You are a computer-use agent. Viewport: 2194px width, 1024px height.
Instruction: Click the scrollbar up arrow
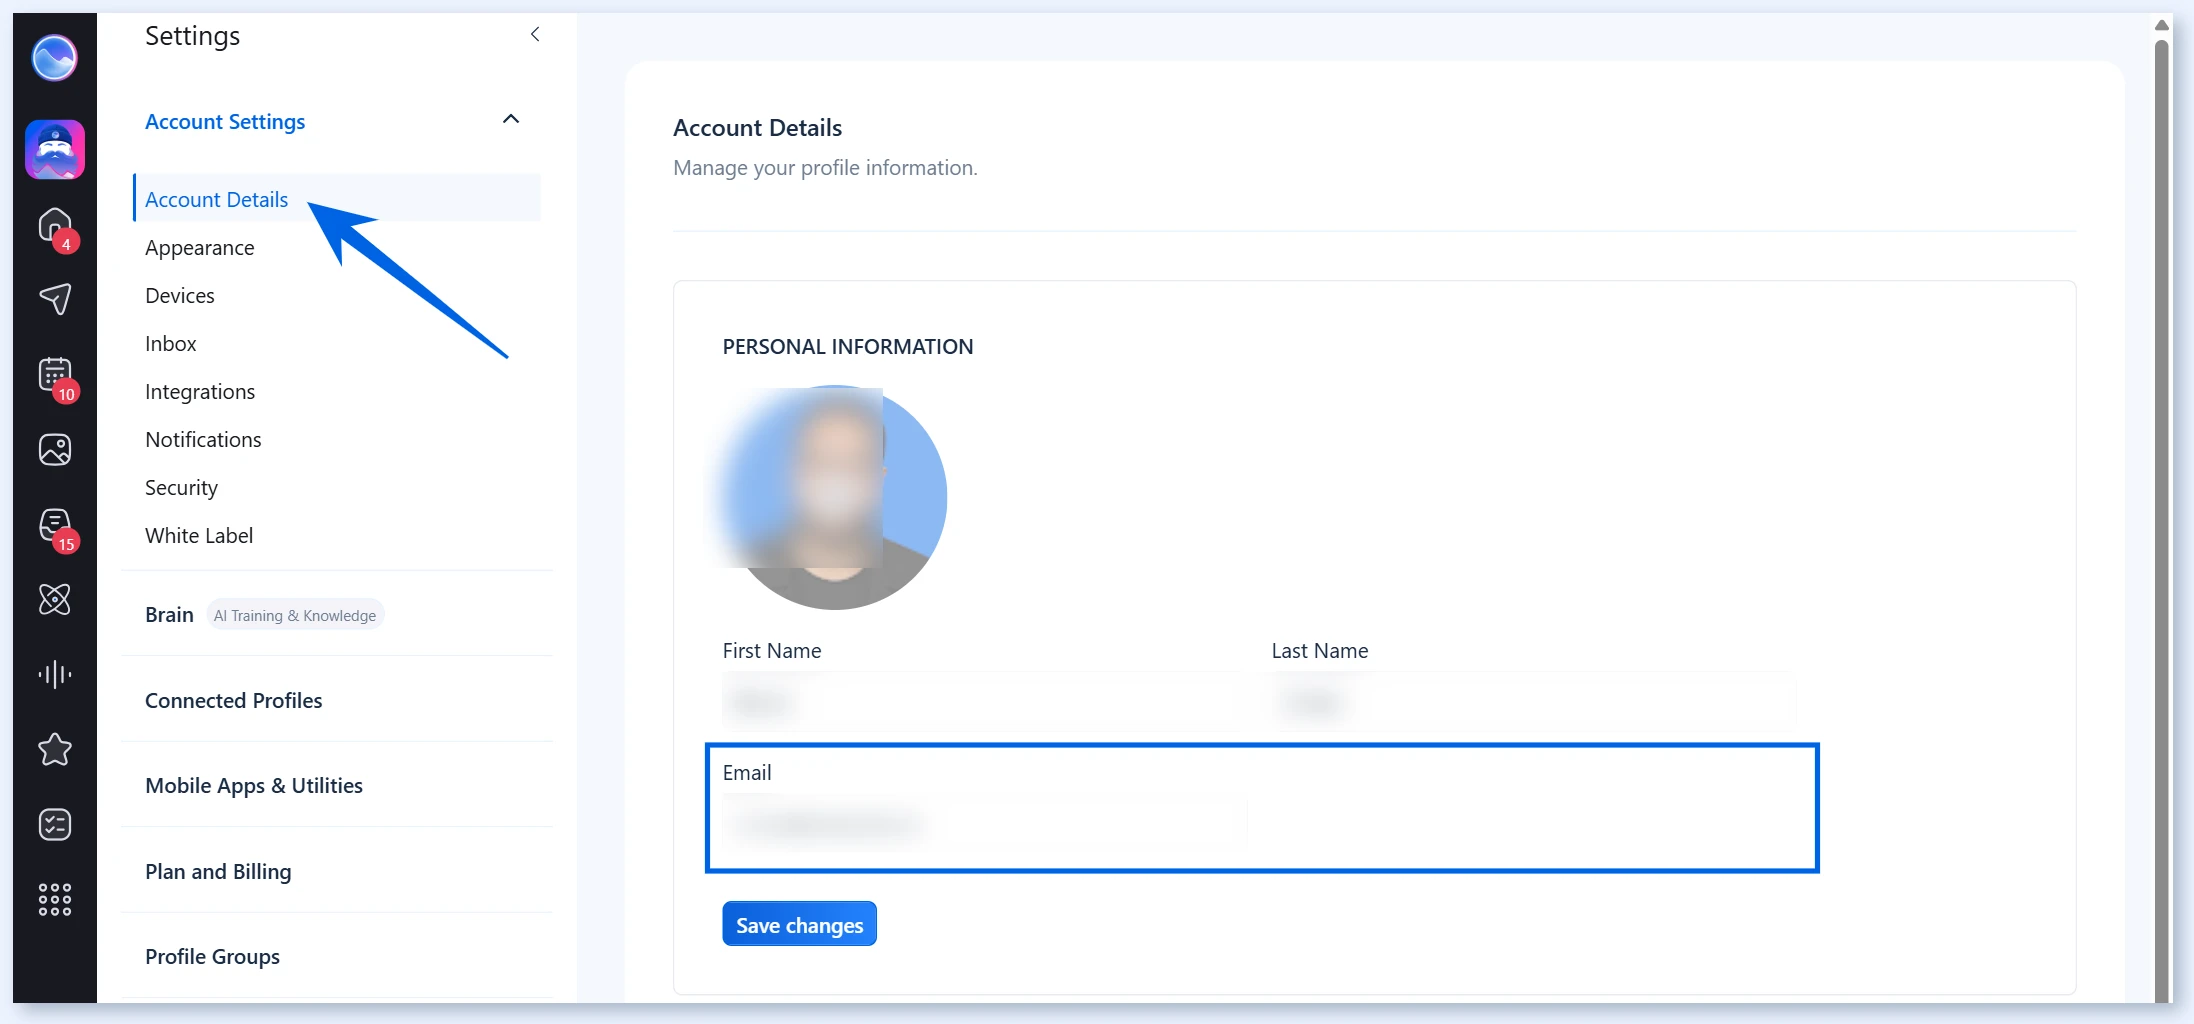tap(2162, 25)
